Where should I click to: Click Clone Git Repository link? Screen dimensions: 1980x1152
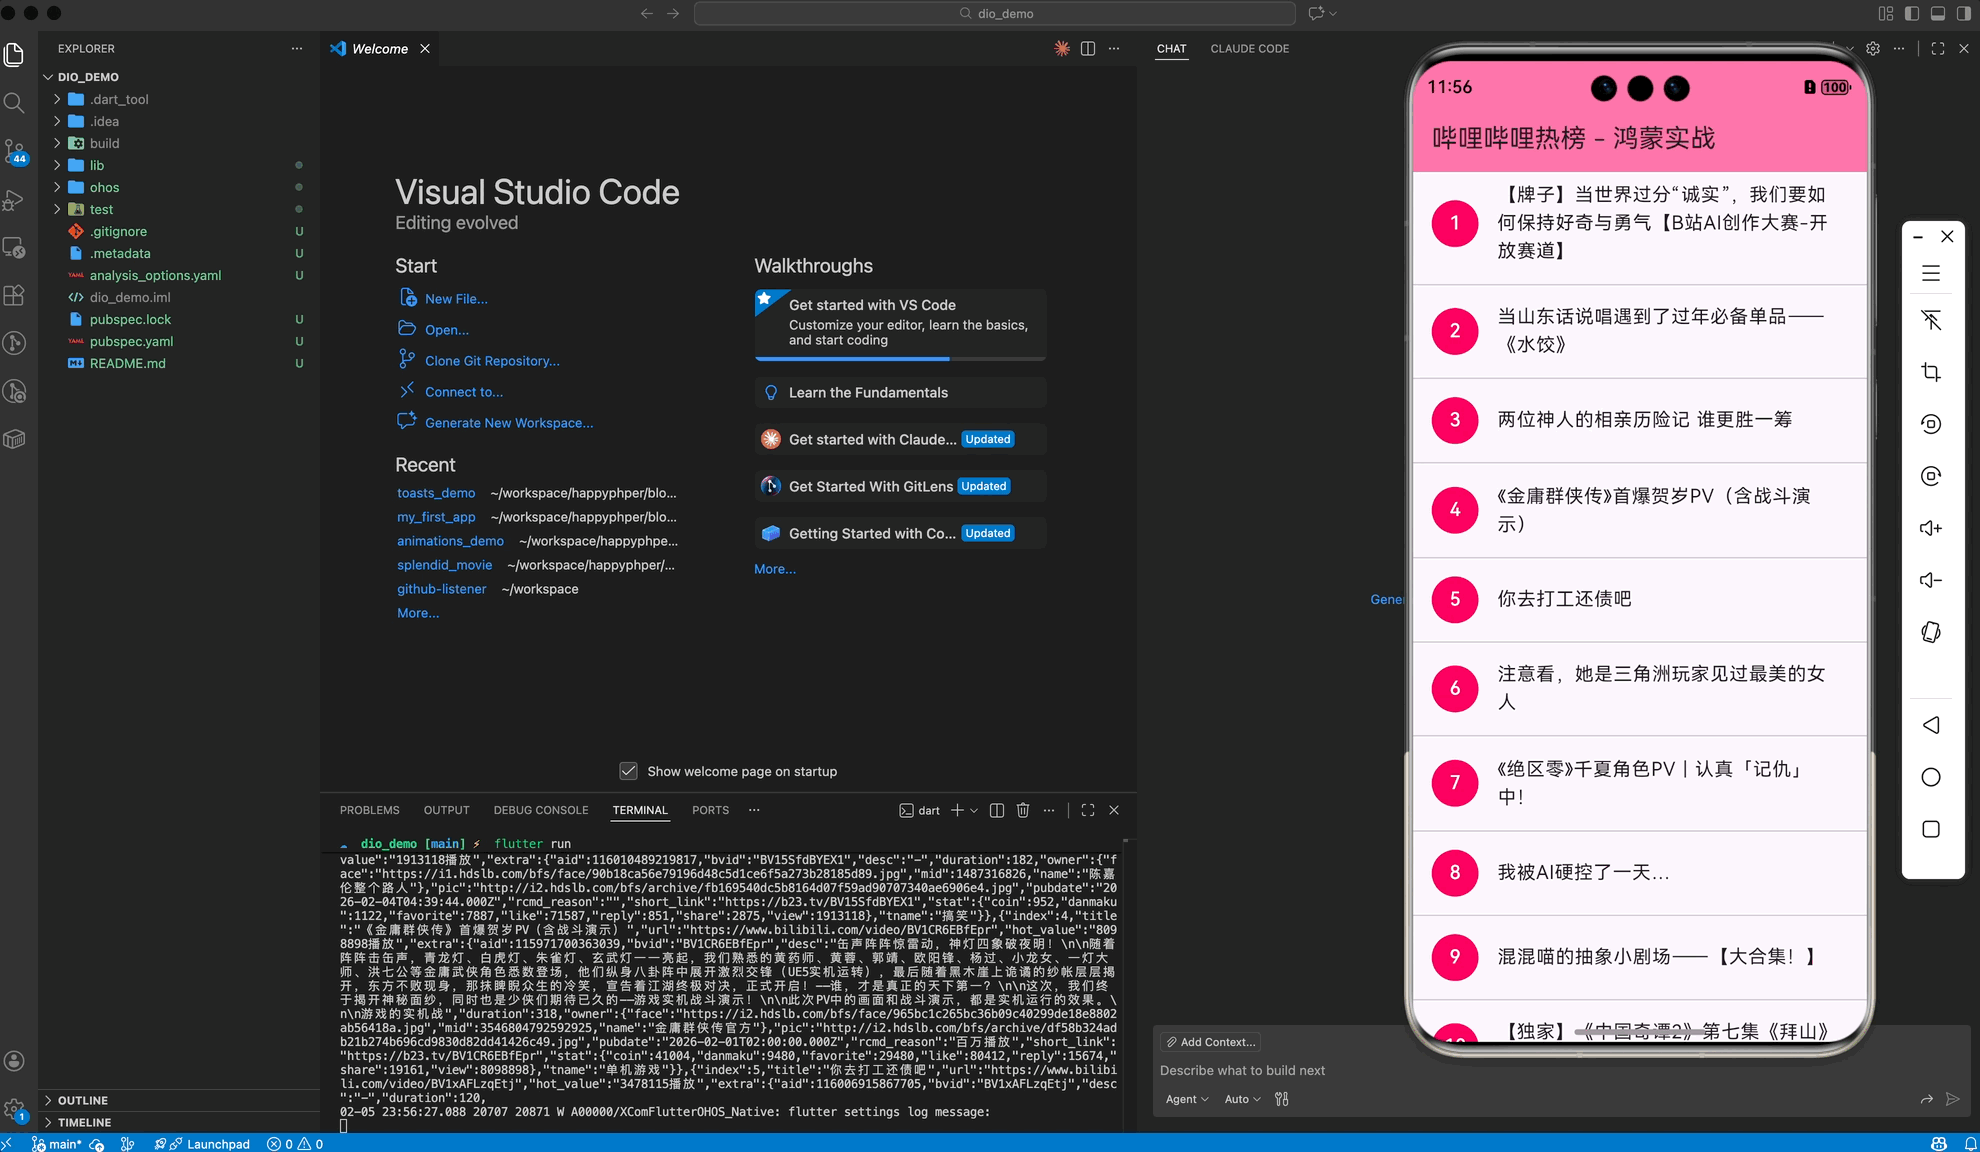point(492,361)
